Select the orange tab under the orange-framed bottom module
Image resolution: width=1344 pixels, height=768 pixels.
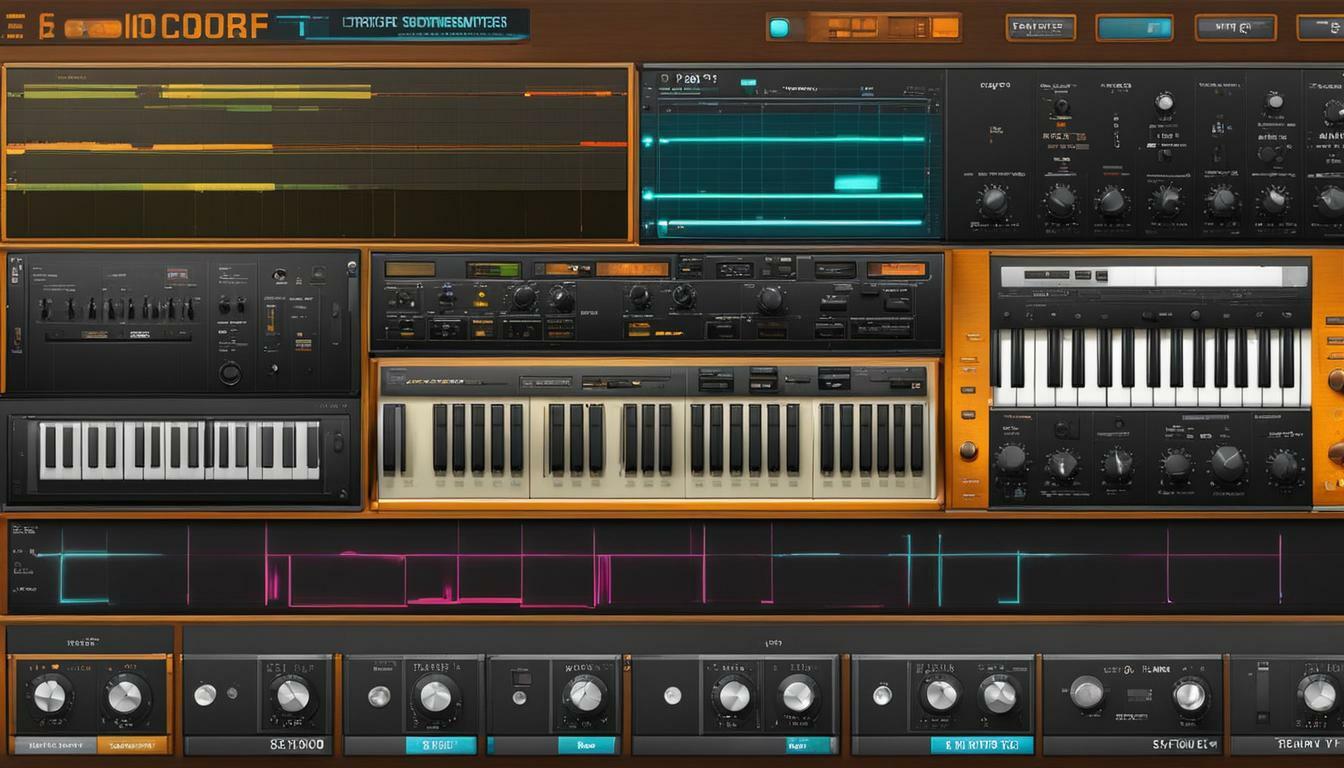132,745
